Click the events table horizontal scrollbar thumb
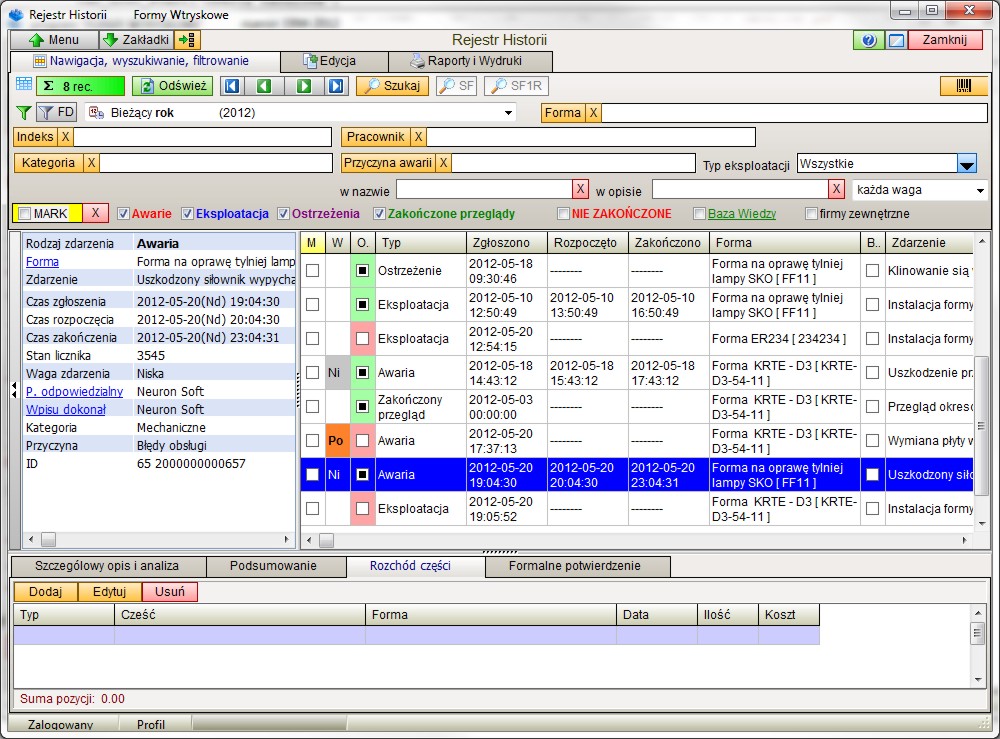 pyautogui.click(x=327, y=541)
